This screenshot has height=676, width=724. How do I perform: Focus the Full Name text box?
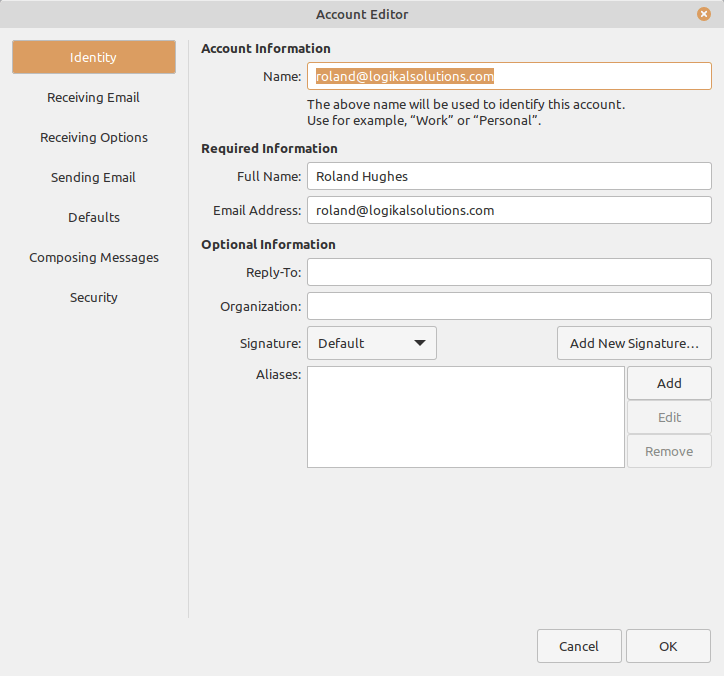509,176
